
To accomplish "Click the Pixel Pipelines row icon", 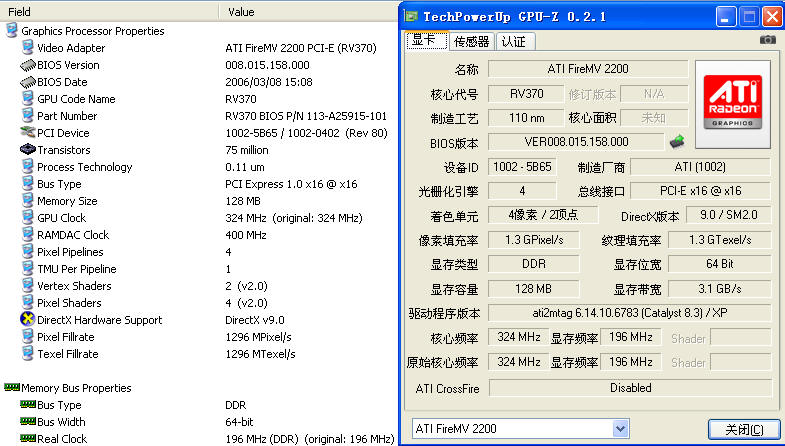I will tap(28, 252).
